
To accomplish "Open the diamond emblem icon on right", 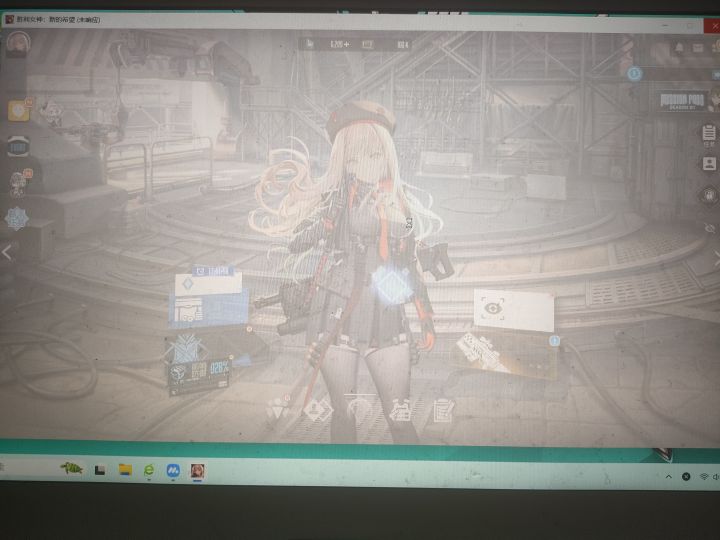I will coord(709,196).
